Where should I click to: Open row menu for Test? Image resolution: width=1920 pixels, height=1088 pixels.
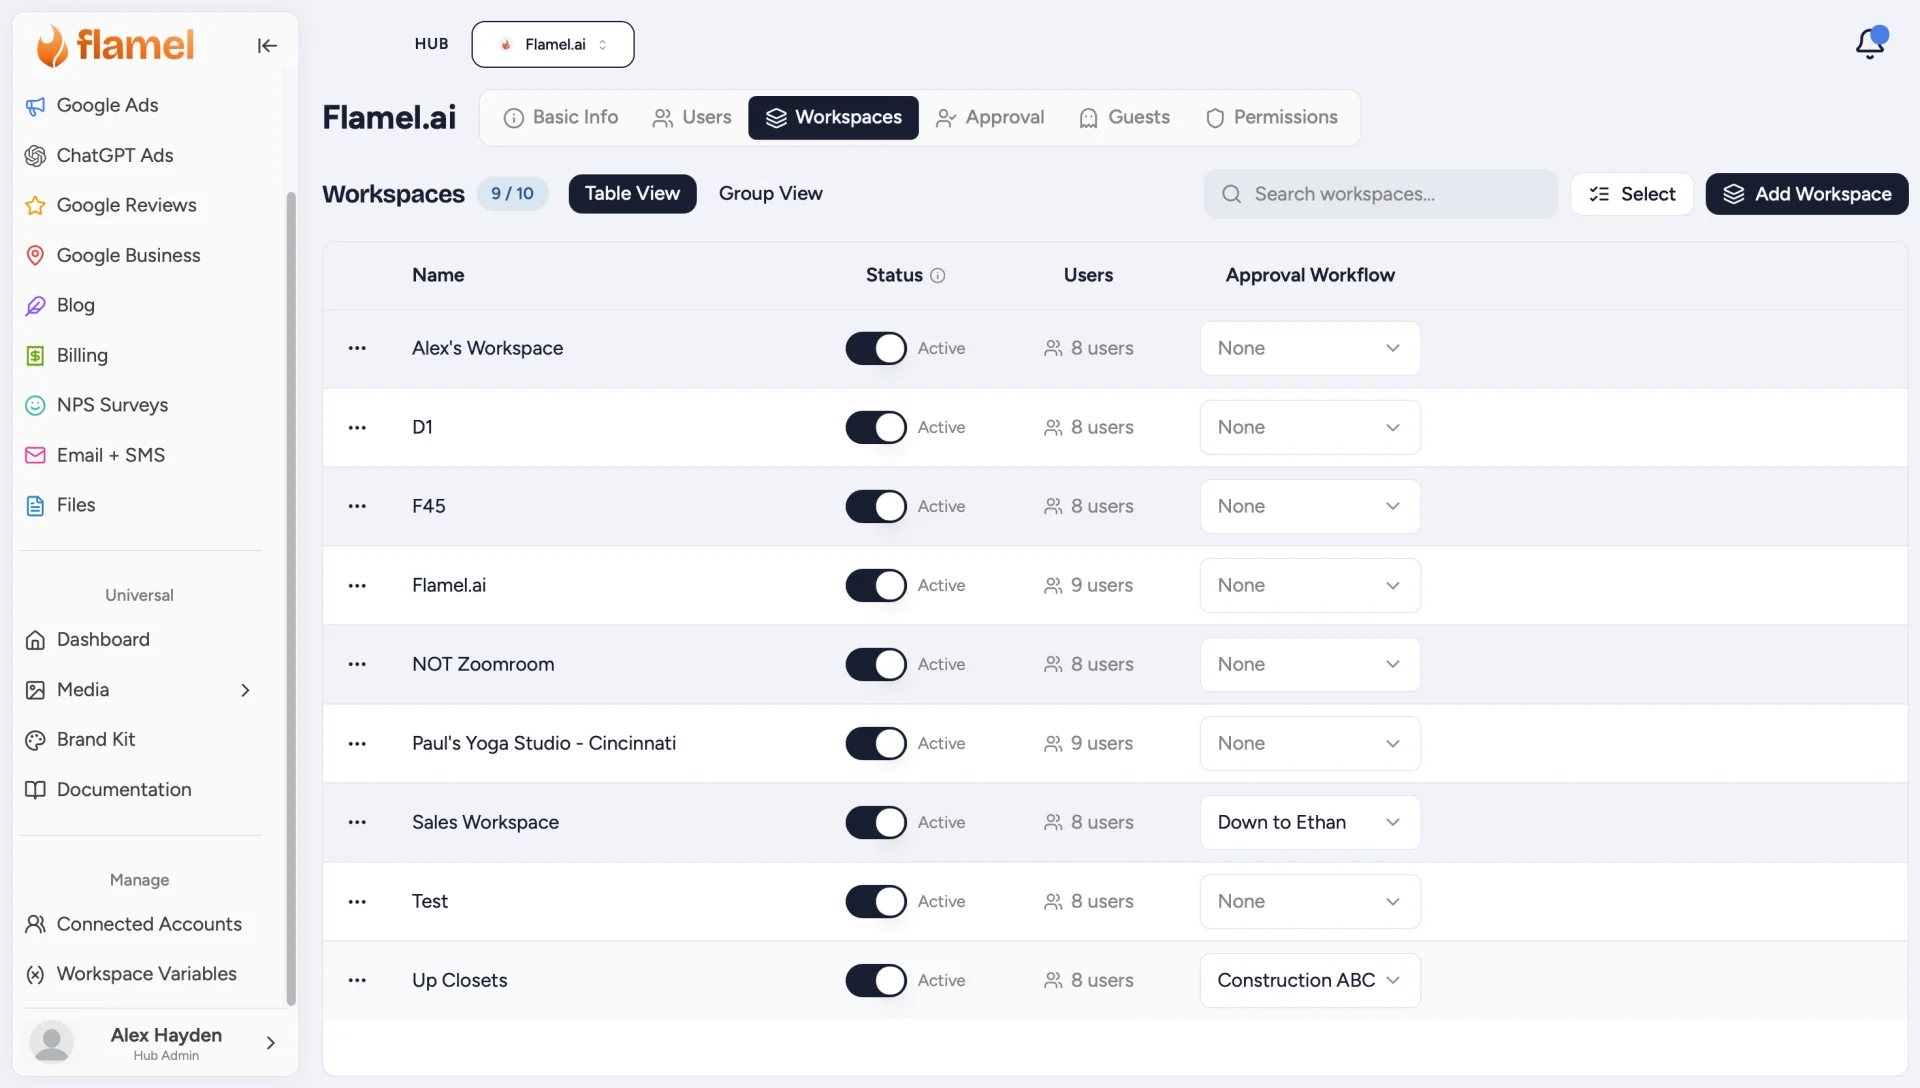click(357, 901)
